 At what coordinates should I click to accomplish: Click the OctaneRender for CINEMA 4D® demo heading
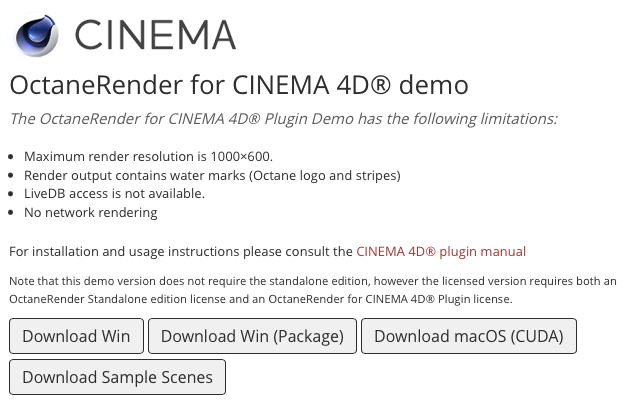coord(238,85)
